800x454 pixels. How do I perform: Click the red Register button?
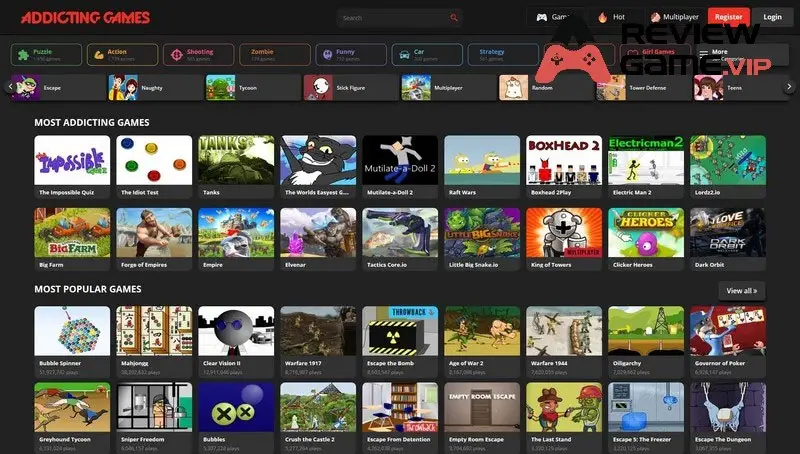click(x=728, y=17)
